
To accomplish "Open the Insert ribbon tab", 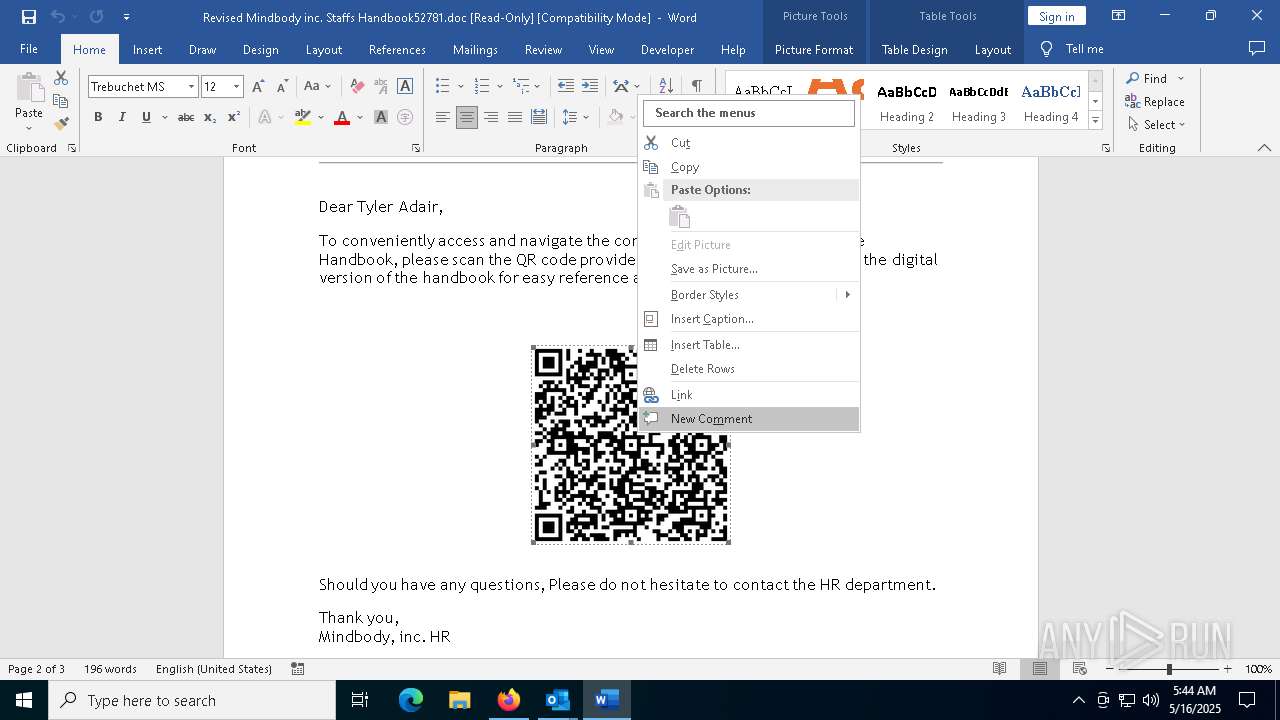I will pos(147,49).
